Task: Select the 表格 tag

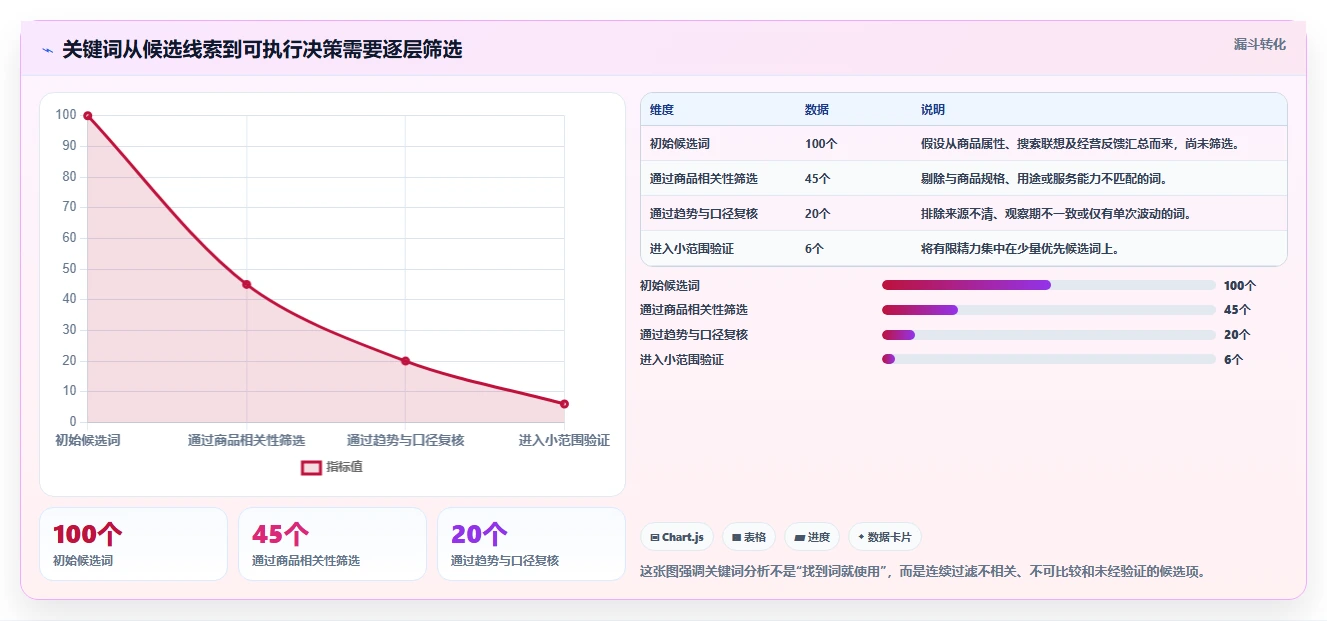Action: pos(749,537)
